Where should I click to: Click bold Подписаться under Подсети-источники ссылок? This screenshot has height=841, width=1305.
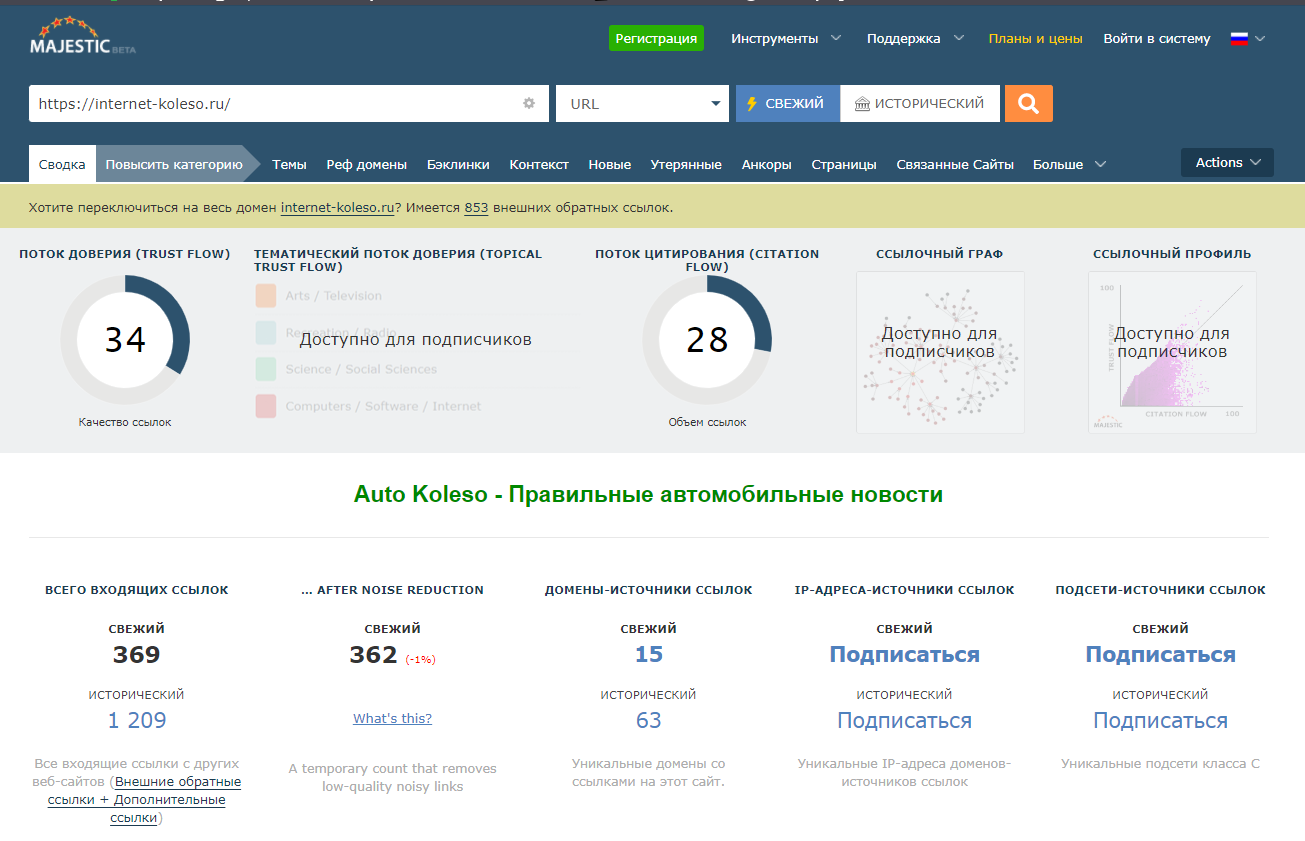tap(1161, 654)
